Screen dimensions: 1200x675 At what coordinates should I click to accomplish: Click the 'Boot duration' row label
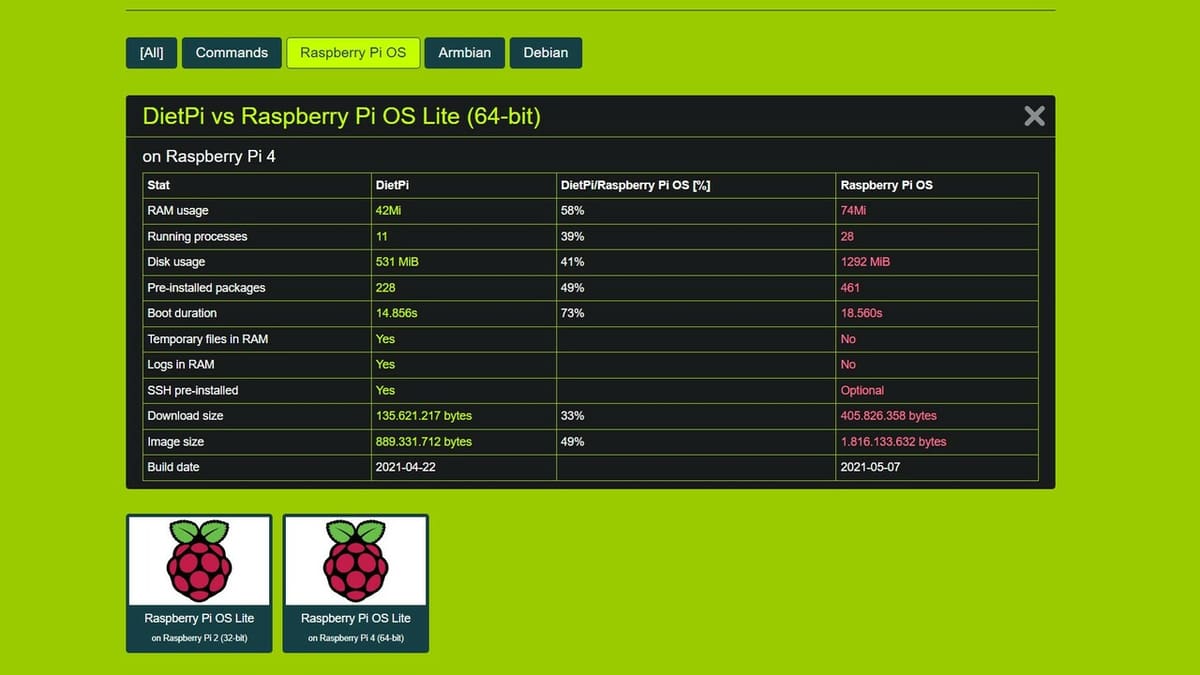coord(182,313)
